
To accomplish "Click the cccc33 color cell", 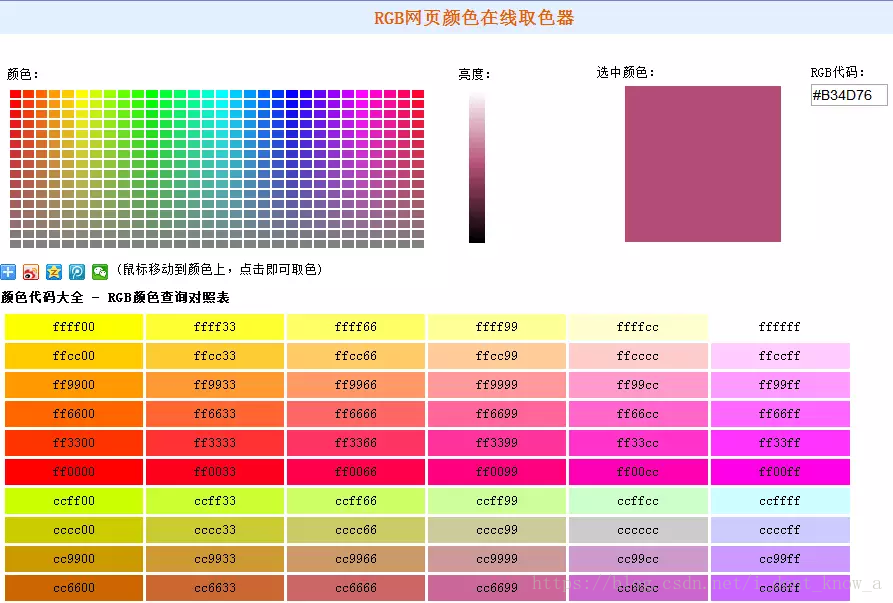I will [215, 530].
